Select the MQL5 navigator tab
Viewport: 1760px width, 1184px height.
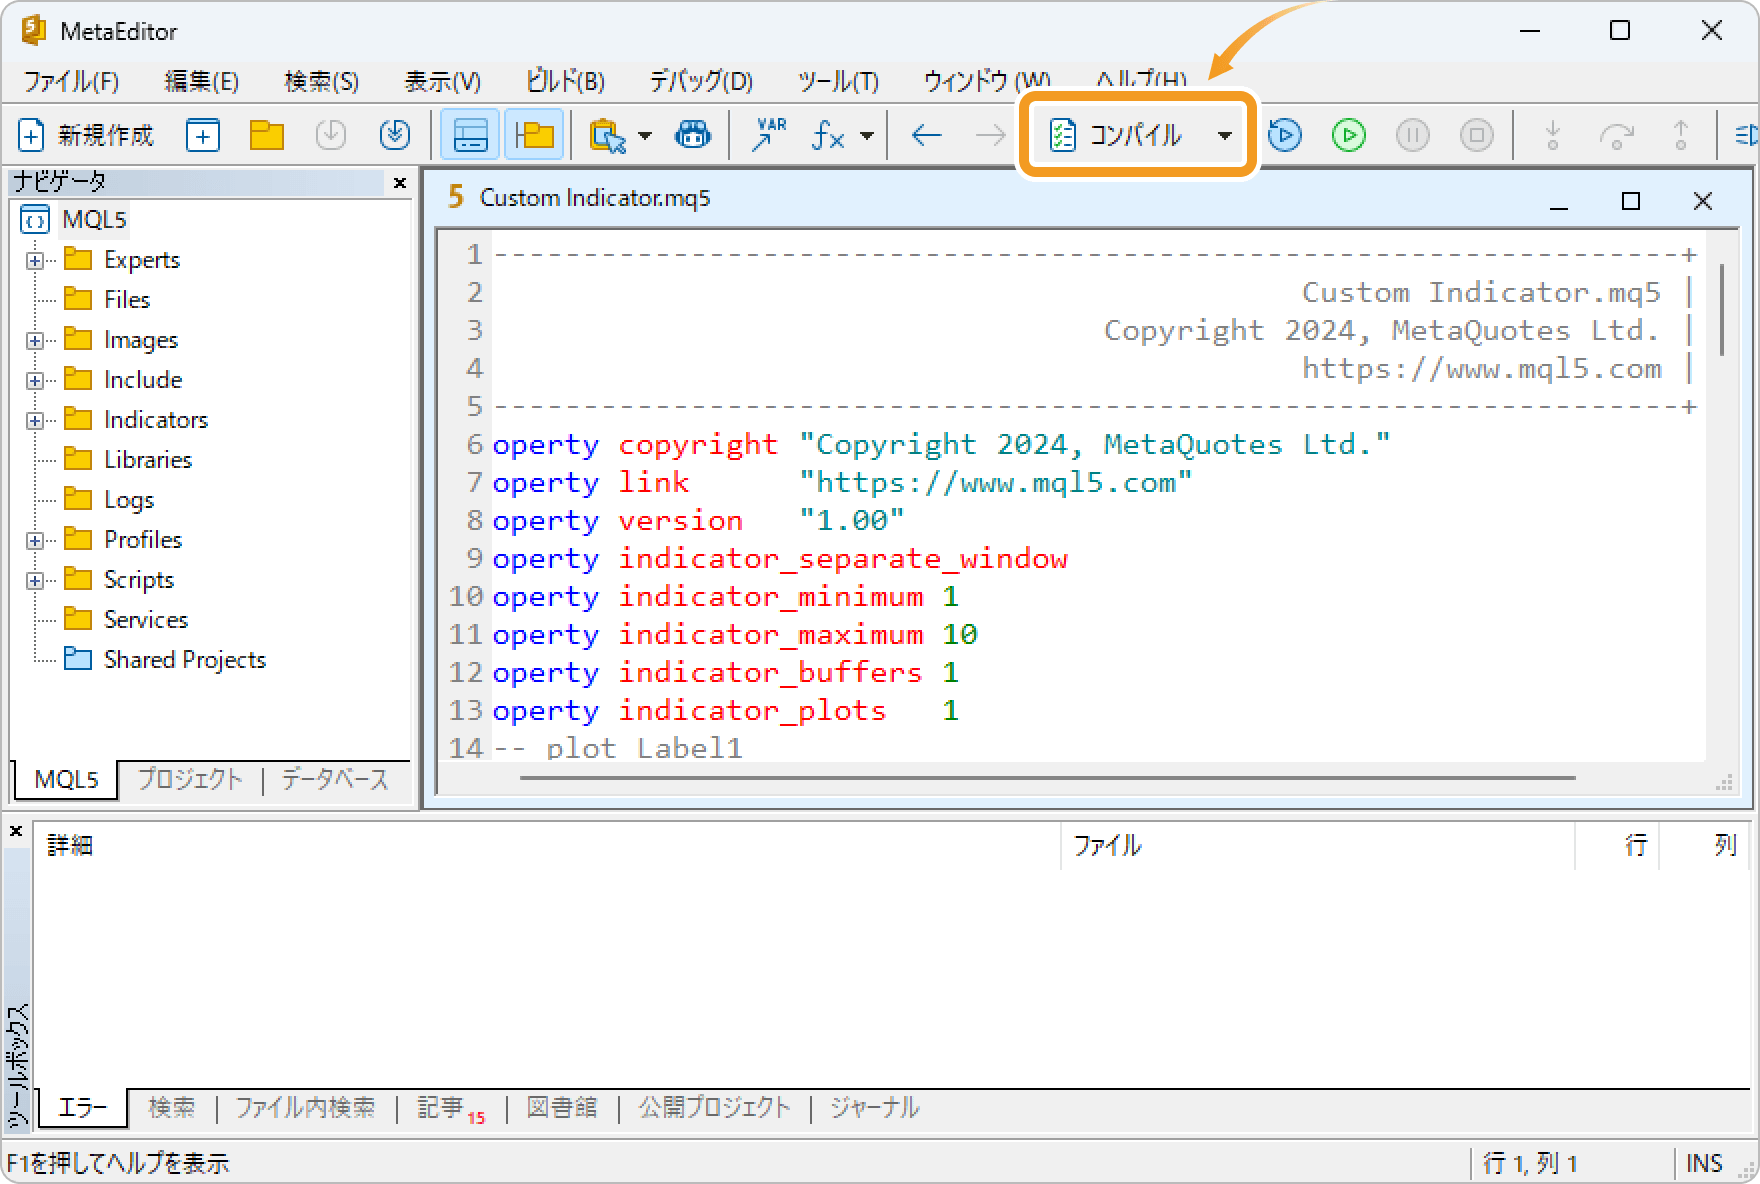pos(66,779)
